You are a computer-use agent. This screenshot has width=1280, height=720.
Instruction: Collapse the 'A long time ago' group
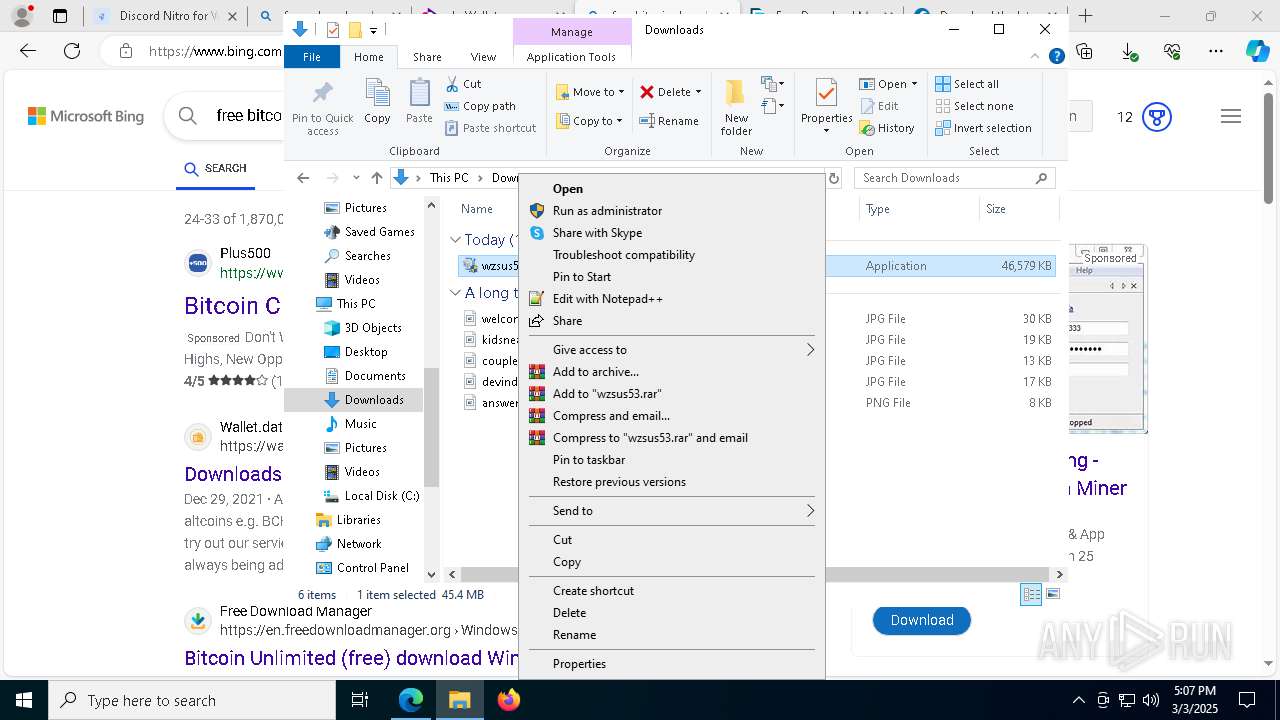(x=455, y=293)
